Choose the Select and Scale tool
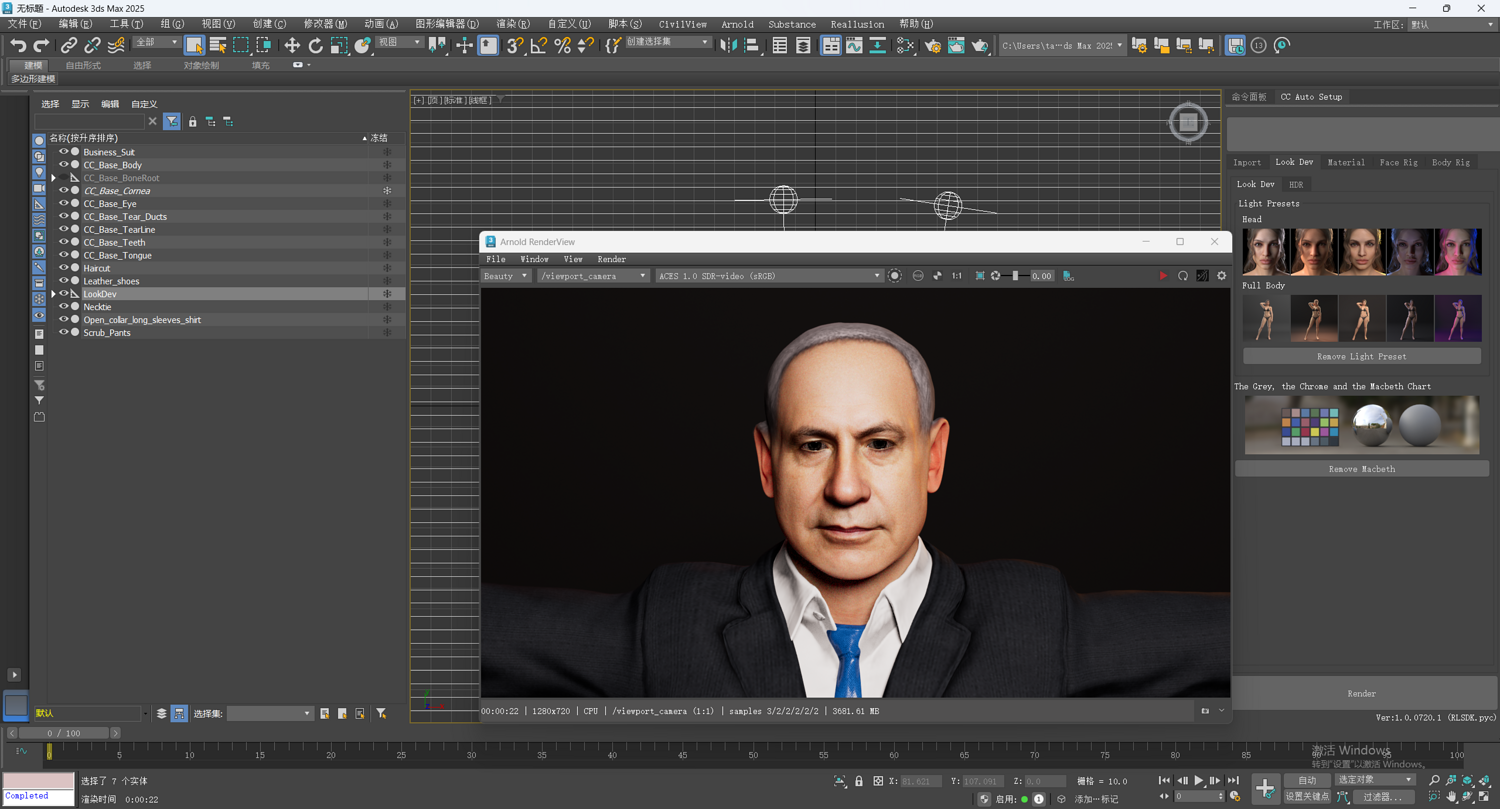The width and height of the screenshot is (1500, 809). point(339,45)
